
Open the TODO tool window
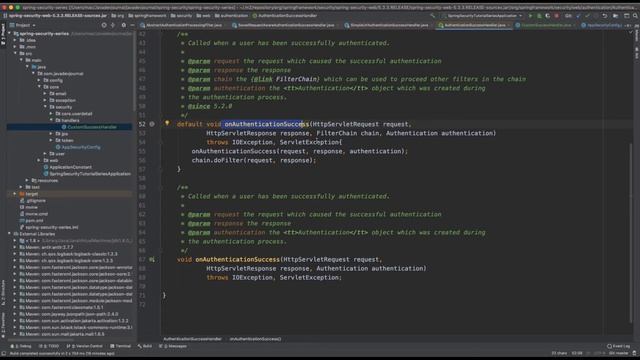[49, 346]
